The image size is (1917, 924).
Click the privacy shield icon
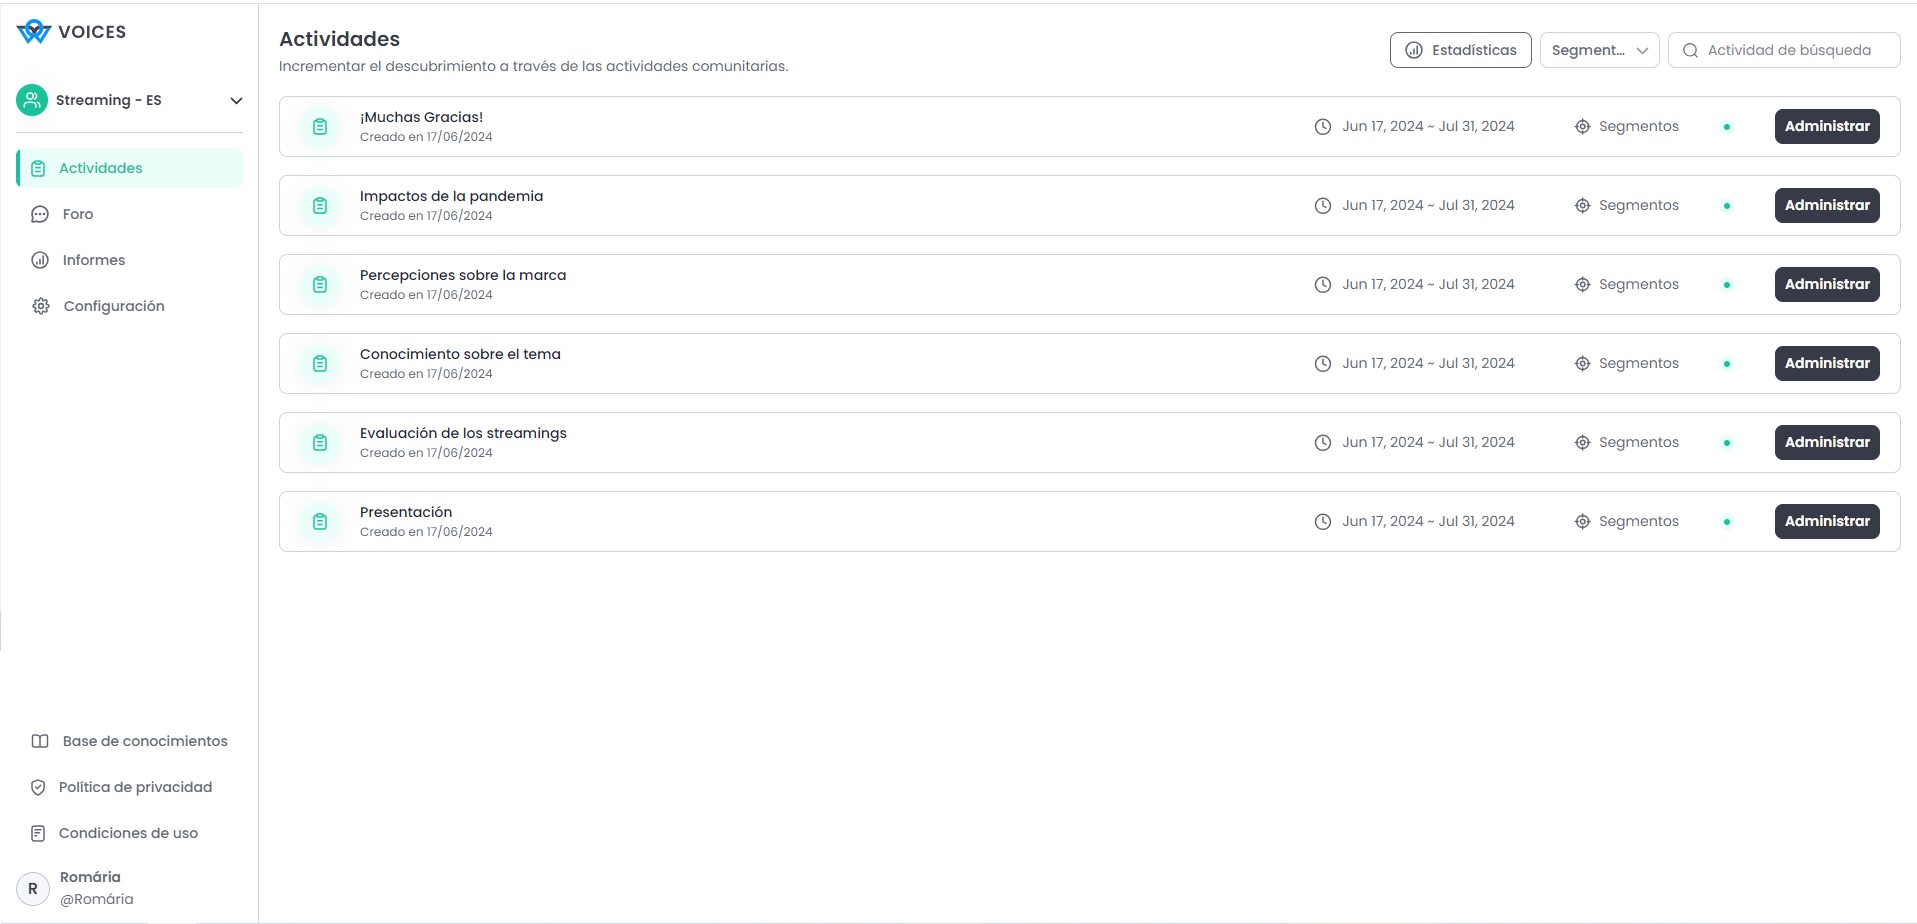point(38,787)
